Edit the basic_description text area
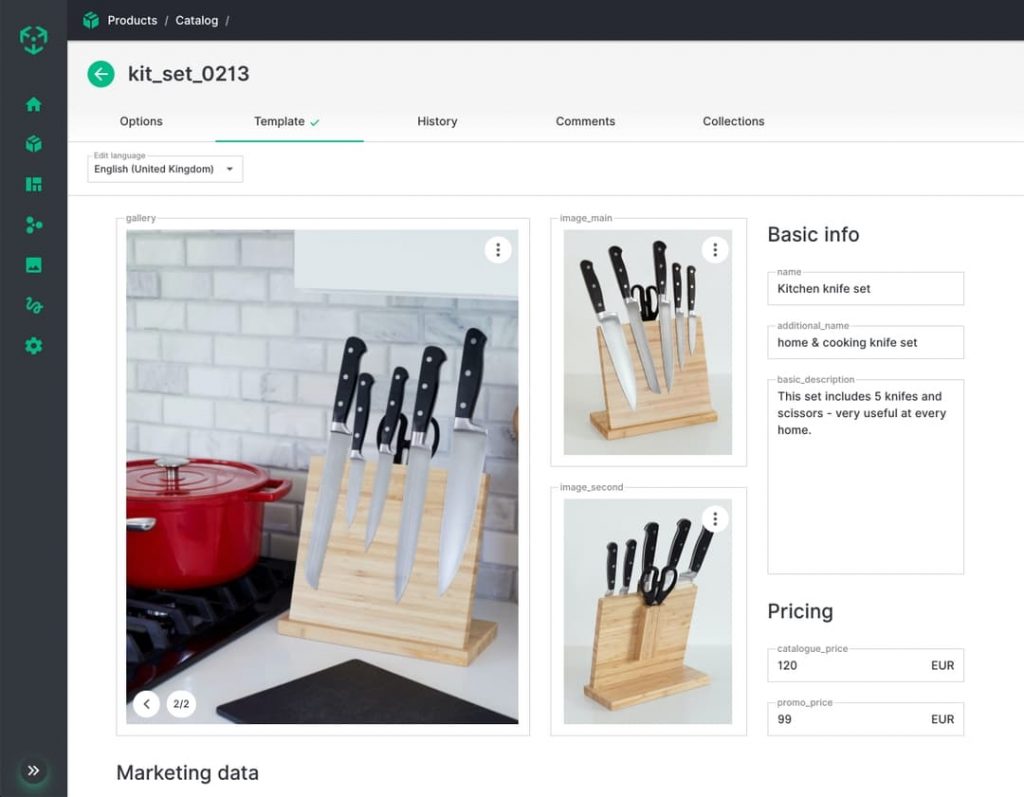 click(865, 477)
